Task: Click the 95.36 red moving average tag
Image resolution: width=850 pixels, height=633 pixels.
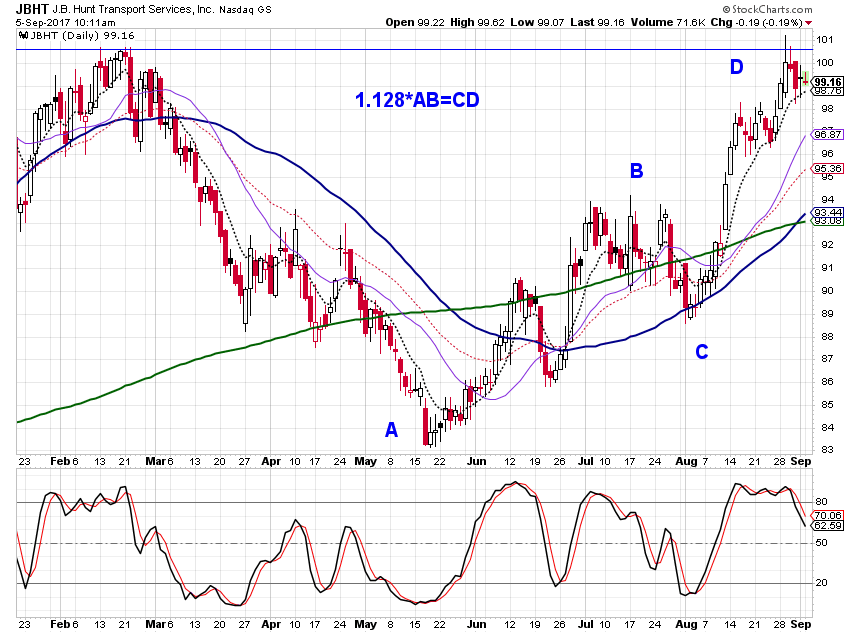Action: tap(828, 169)
